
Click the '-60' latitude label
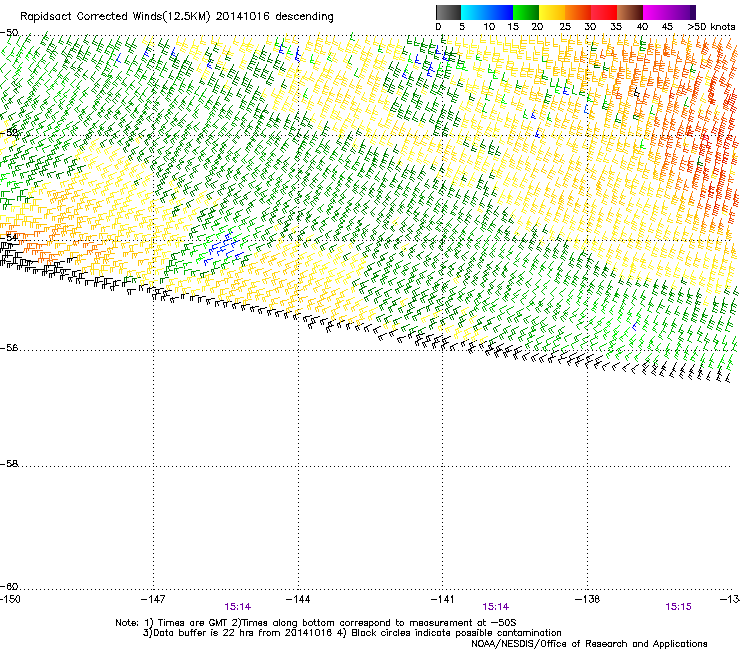[9, 587]
